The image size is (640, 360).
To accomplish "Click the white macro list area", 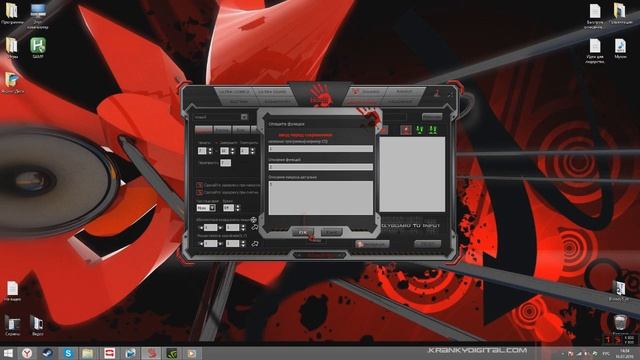I will 412,174.
